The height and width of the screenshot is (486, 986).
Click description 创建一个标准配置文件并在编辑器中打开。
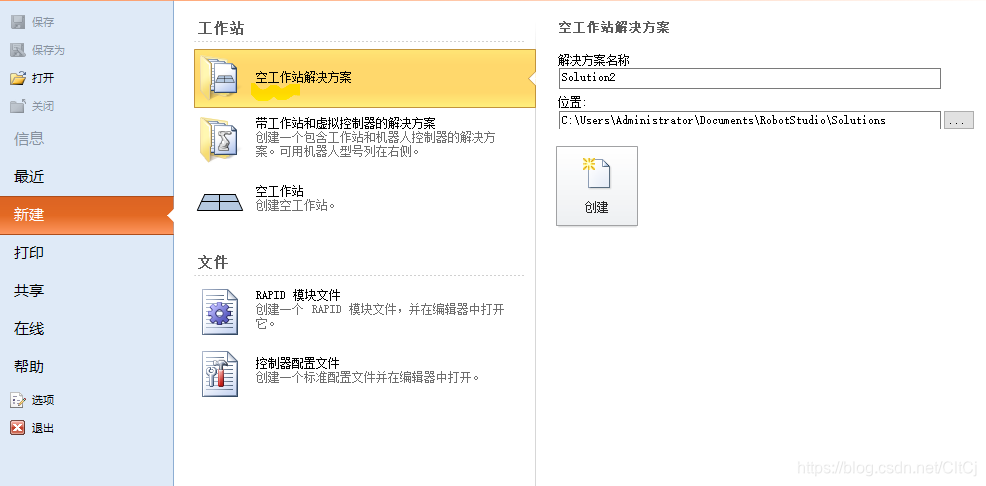coord(368,377)
